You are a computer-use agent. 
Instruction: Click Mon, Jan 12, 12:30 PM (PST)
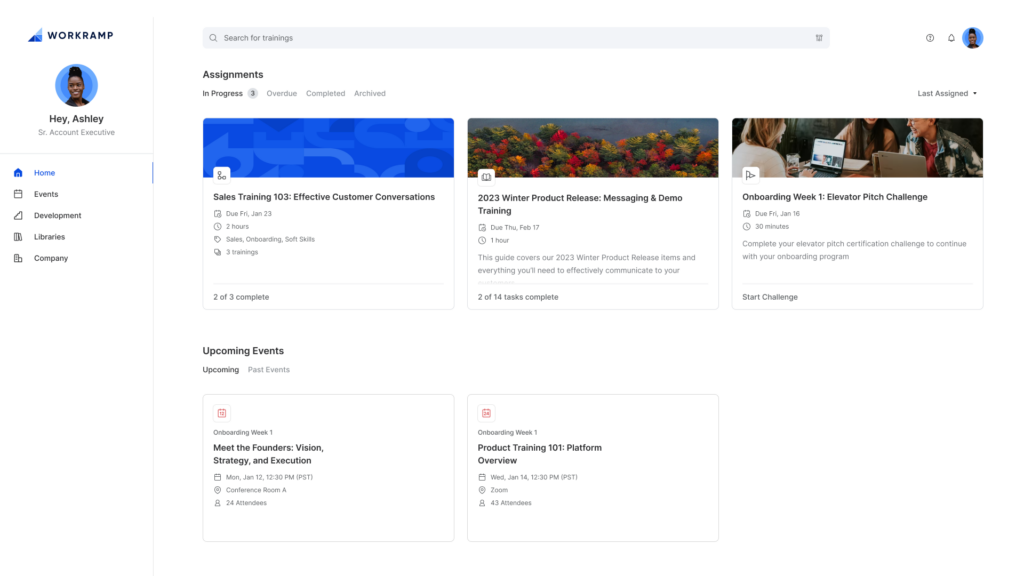pyautogui.click(x=269, y=477)
